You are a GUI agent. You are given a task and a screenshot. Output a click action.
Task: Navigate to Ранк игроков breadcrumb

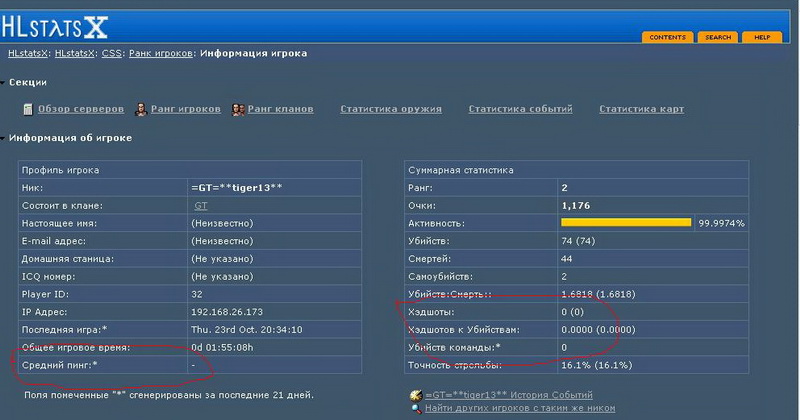(160, 53)
